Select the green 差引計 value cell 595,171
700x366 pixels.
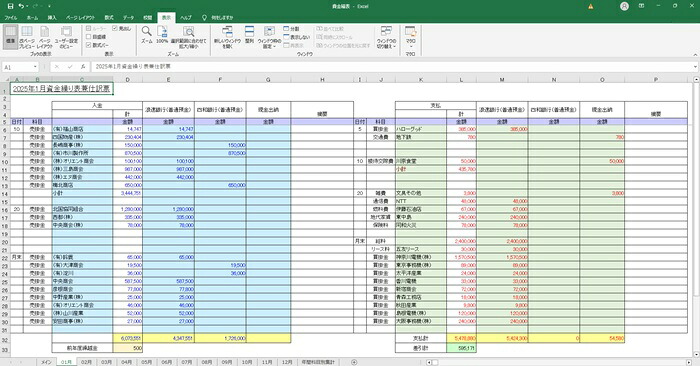click(x=462, y=348)
